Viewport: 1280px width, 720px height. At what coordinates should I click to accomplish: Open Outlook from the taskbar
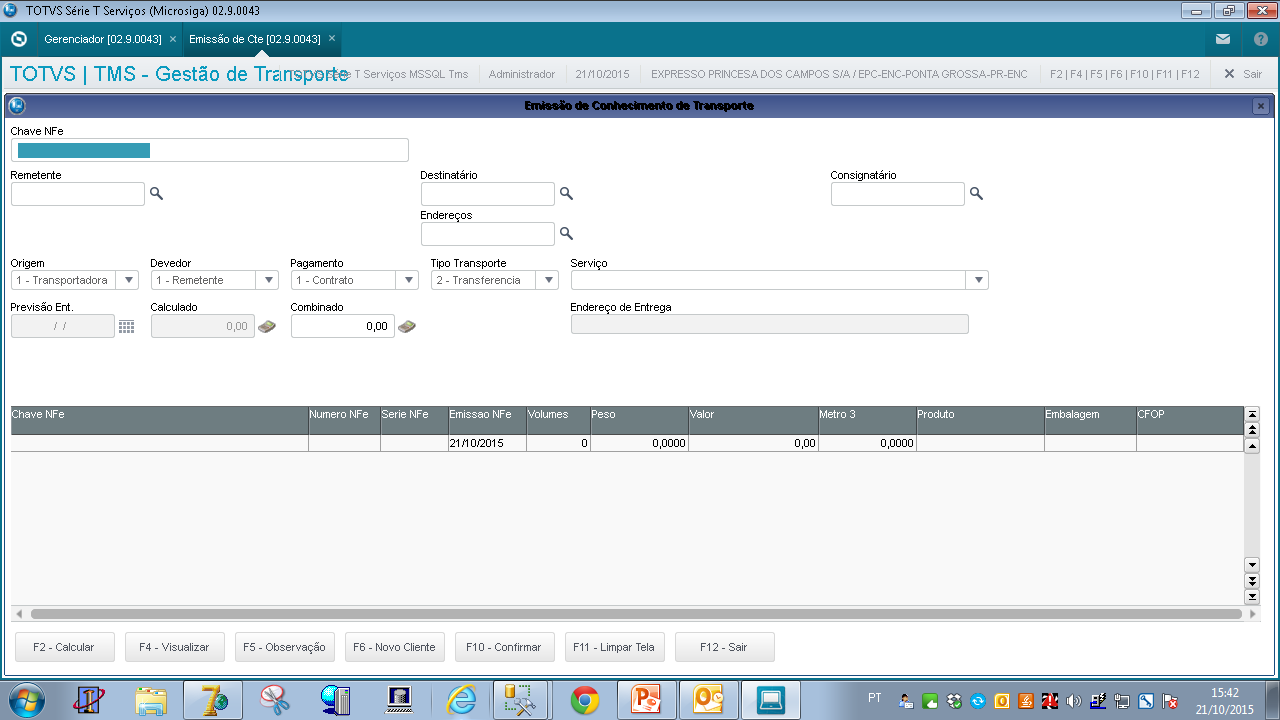708,700
